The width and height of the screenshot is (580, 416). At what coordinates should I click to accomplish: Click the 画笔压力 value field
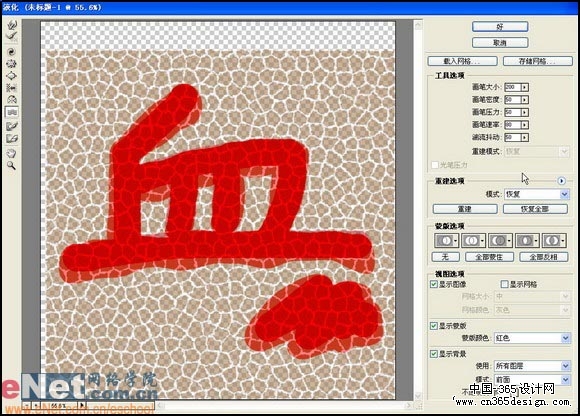click(513, 112)
